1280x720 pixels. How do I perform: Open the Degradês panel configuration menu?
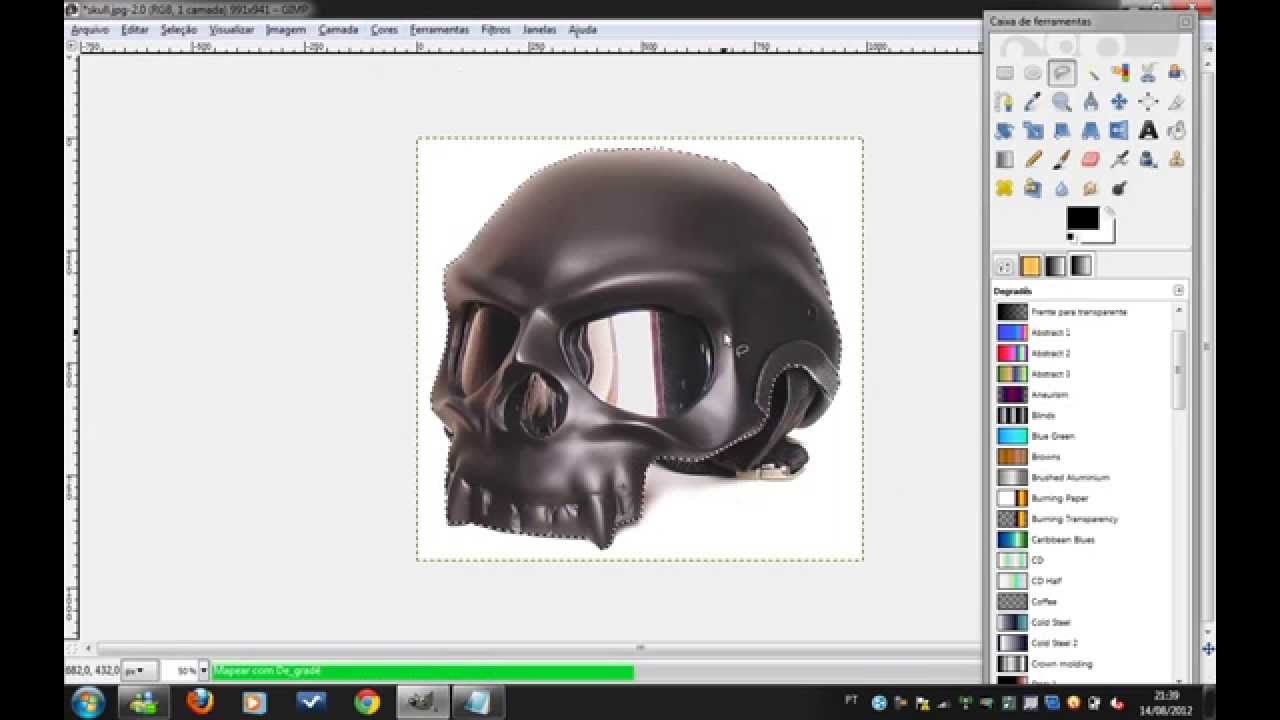tap(1178, 290)
